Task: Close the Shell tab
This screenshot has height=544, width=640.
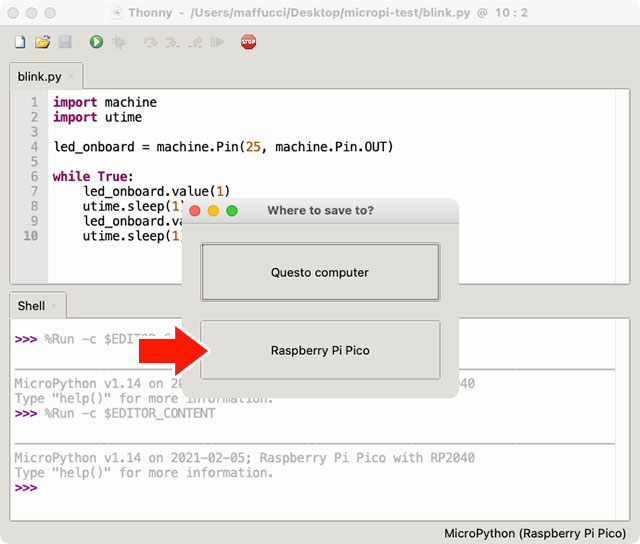Action: coord(54,305)
